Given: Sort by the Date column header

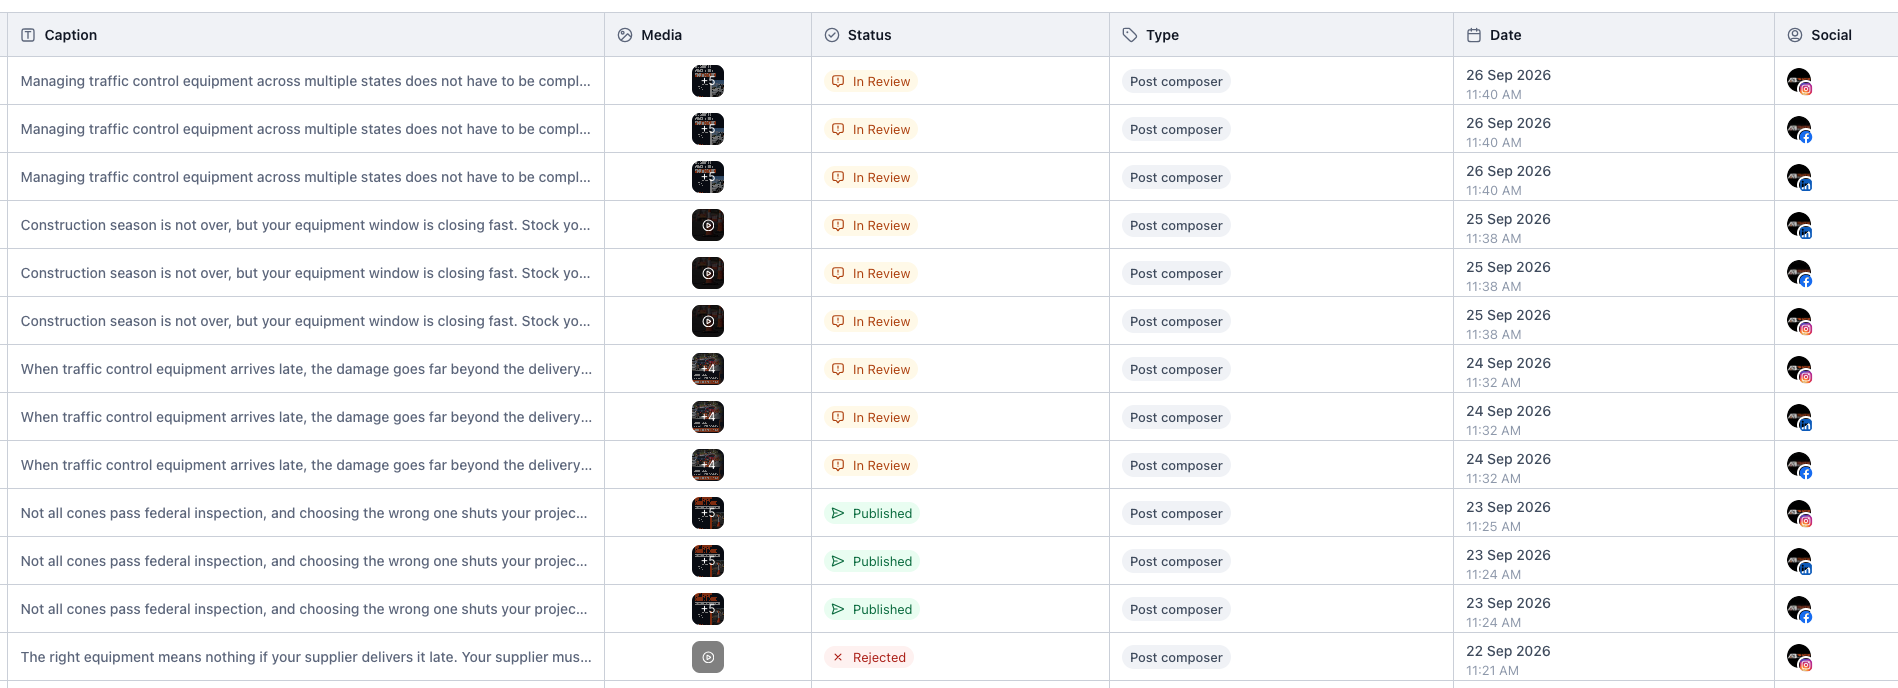Looking at the screenshot, I should click(1505, 35).
